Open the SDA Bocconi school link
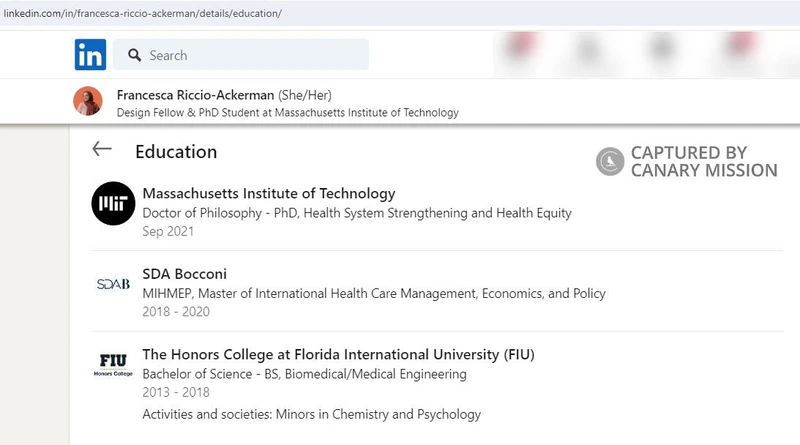The height and width of the screenshot is (445, 800). [185, 274]
